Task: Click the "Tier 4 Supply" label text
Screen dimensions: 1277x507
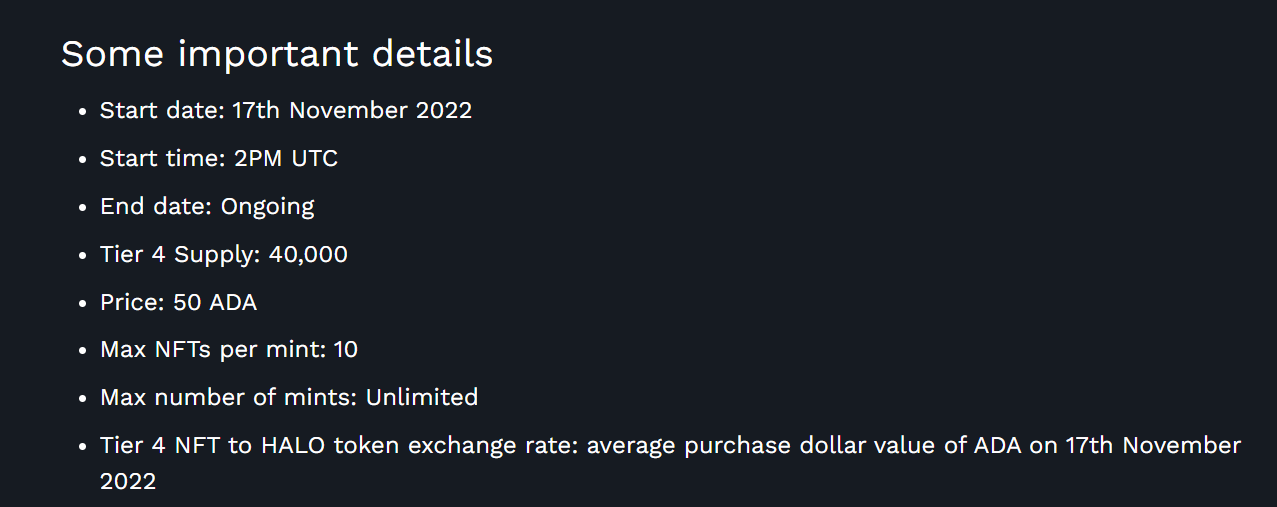Action: coord(177,254)
